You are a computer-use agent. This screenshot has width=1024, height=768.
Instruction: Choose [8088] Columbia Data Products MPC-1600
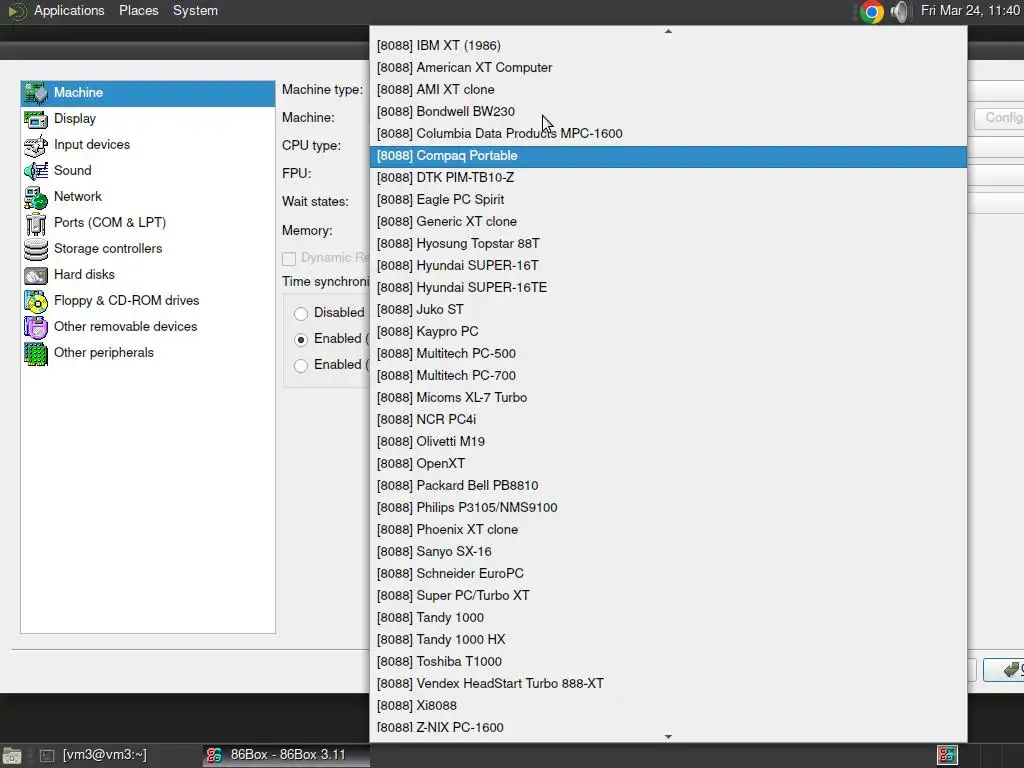[668, 134]
